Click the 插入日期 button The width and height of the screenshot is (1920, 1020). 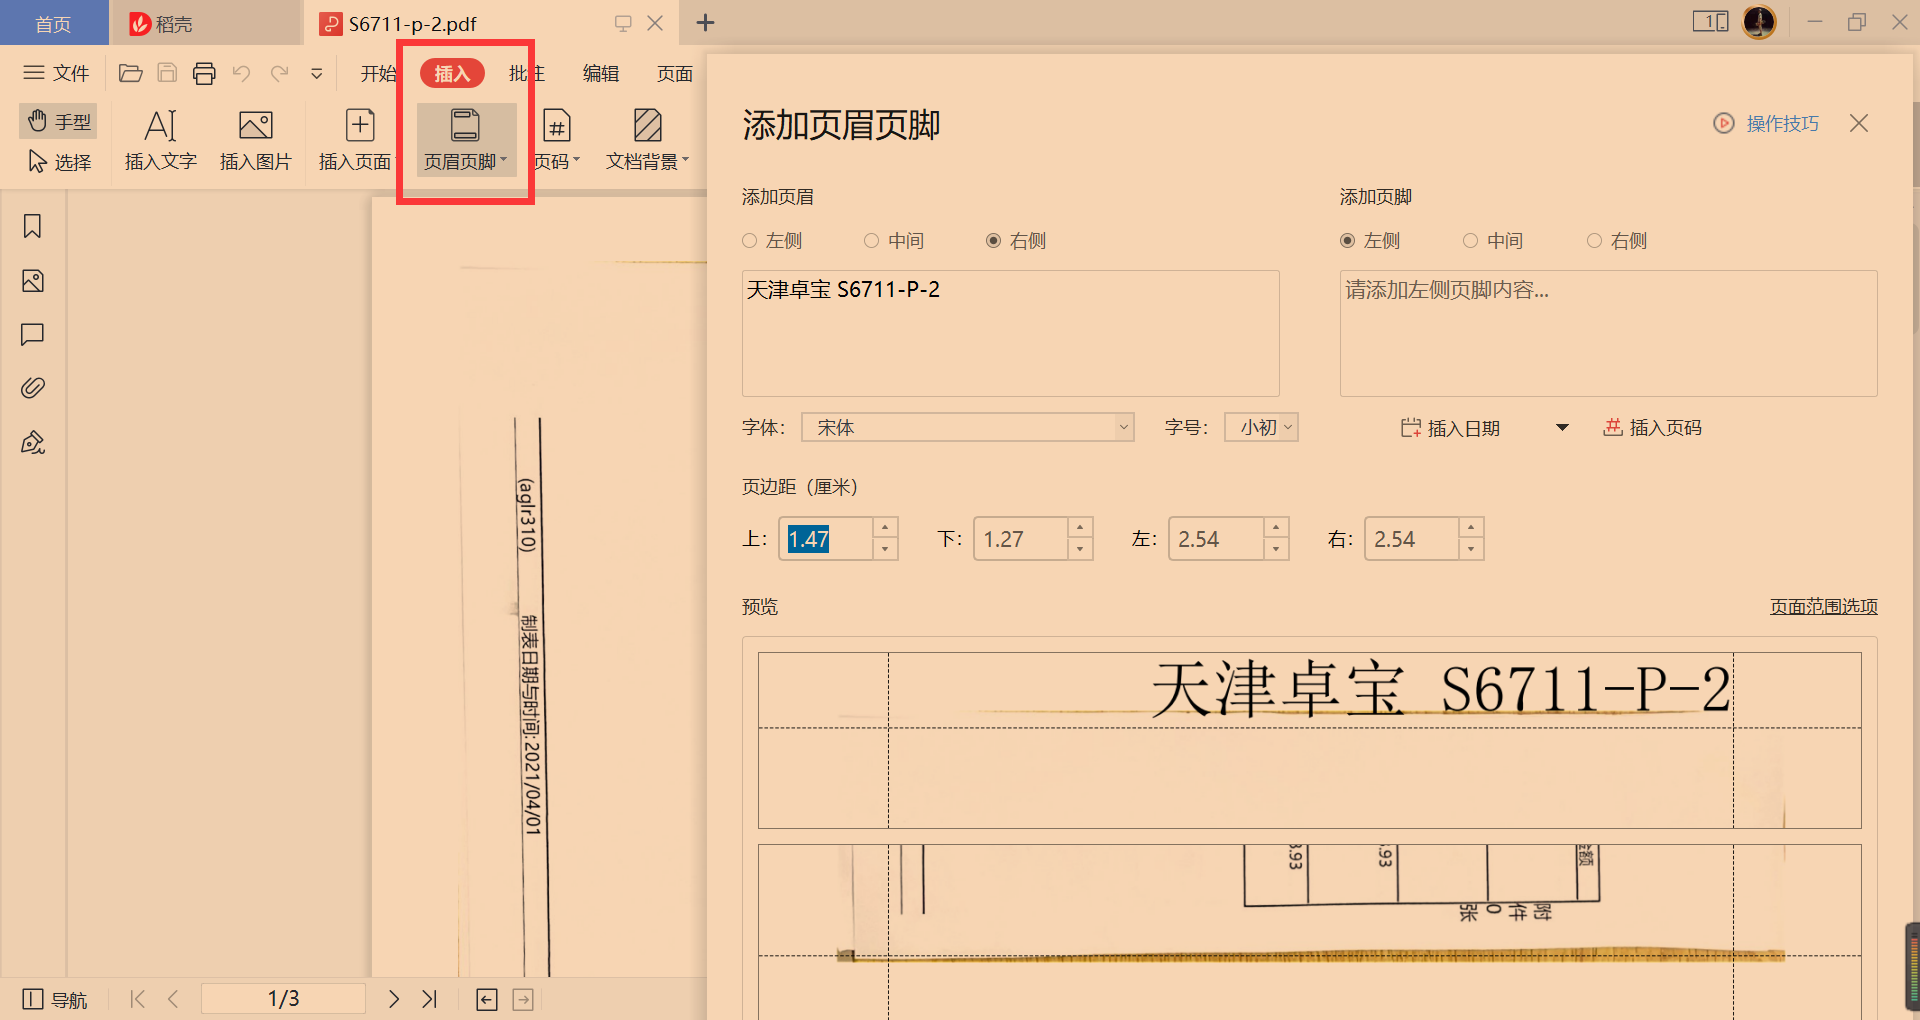click(1450, 428)
